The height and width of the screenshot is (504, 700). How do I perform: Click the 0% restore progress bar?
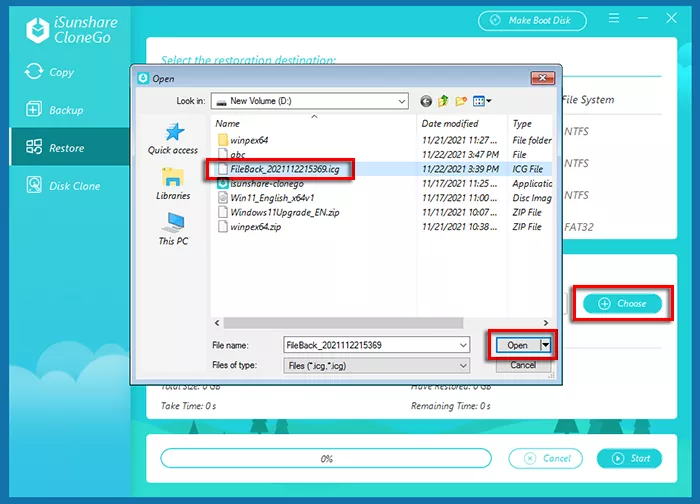(326, 458)
